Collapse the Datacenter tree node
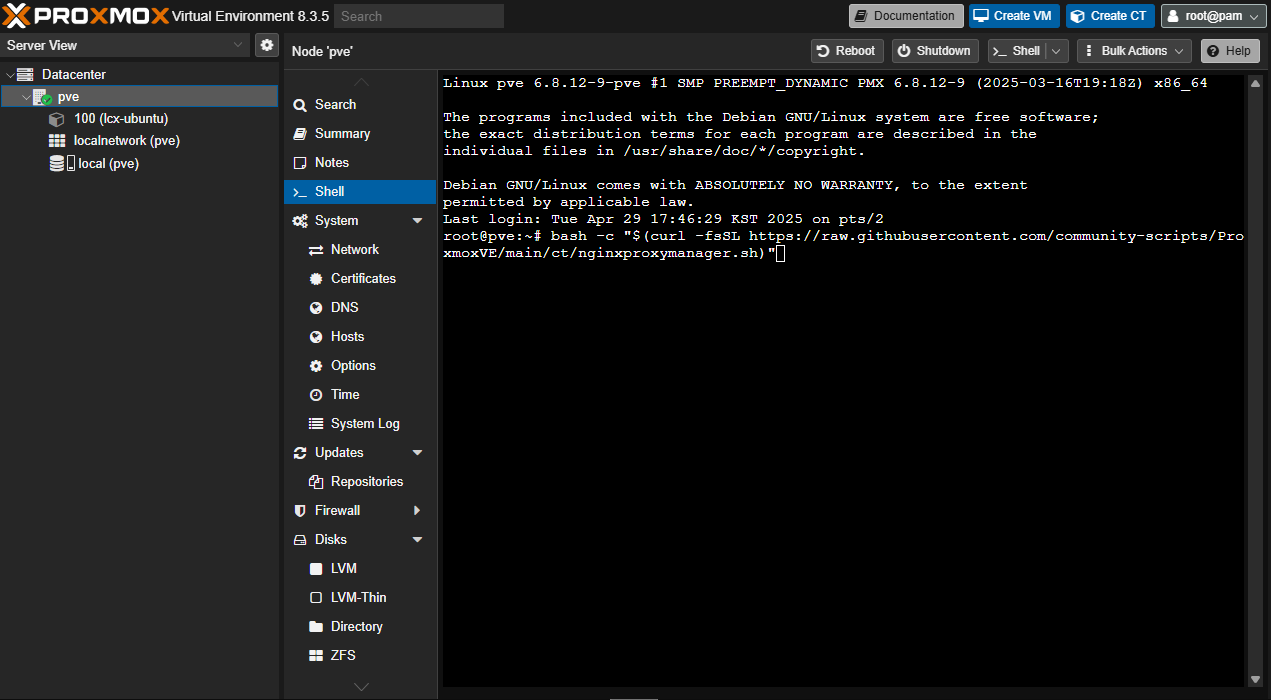 tap(9, 75)
